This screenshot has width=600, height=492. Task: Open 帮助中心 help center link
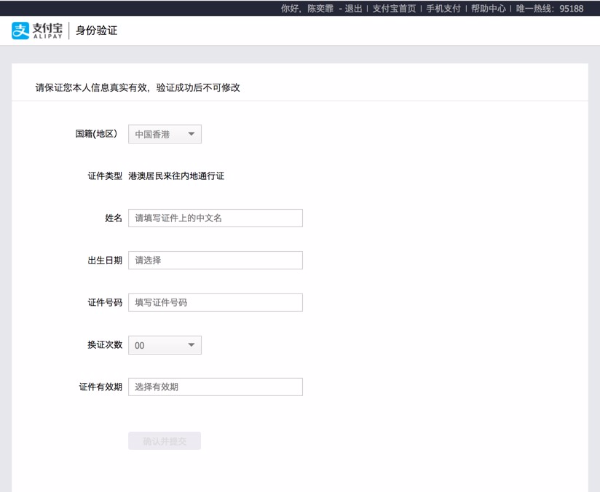pos(488,8)
